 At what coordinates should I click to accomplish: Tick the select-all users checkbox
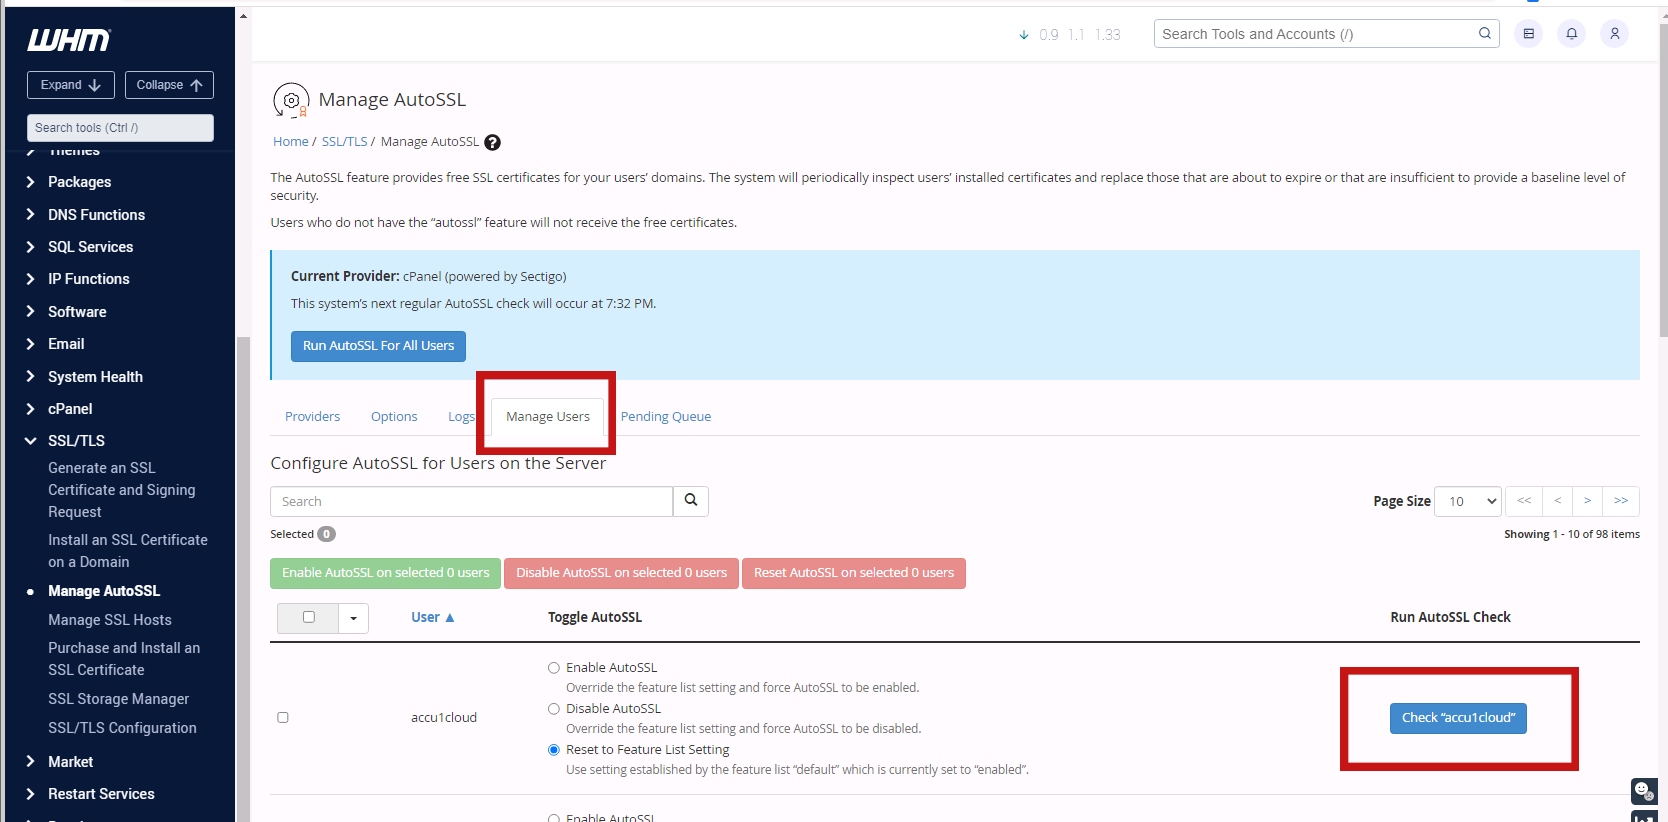click(309, 617)
